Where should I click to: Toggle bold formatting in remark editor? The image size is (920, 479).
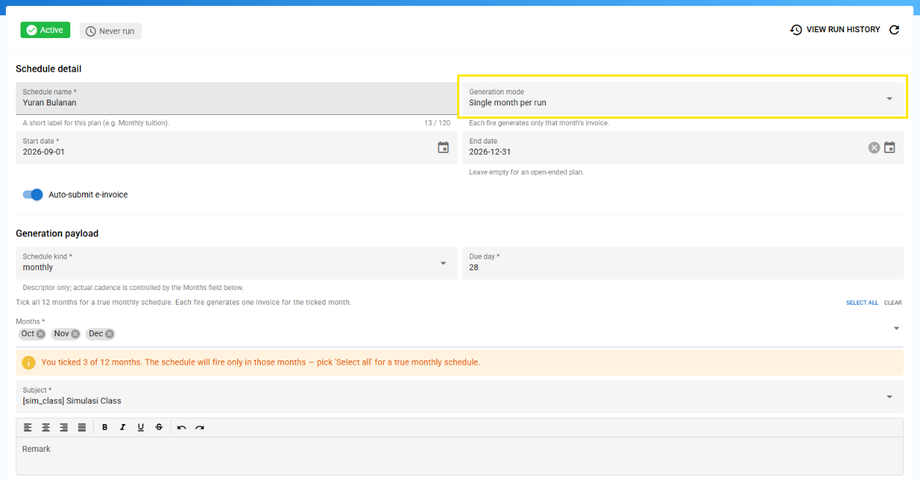tap(104, 427)
